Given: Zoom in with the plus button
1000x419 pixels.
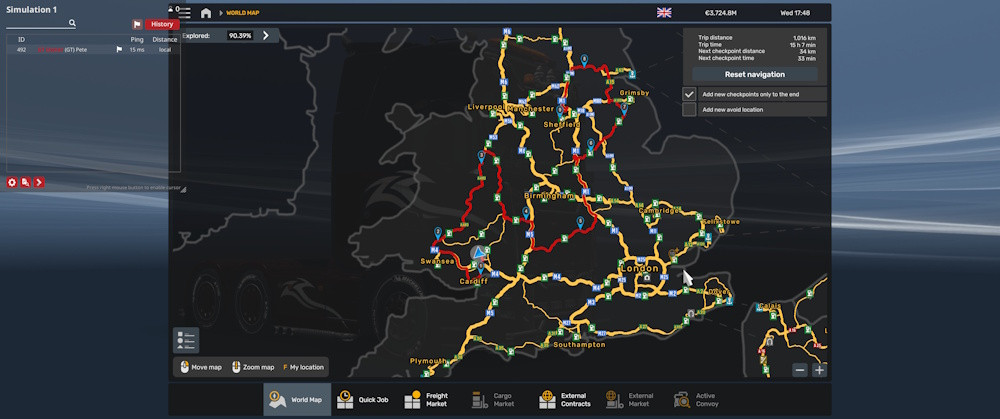Looking at the screenshot, I should tap(819, 370).
